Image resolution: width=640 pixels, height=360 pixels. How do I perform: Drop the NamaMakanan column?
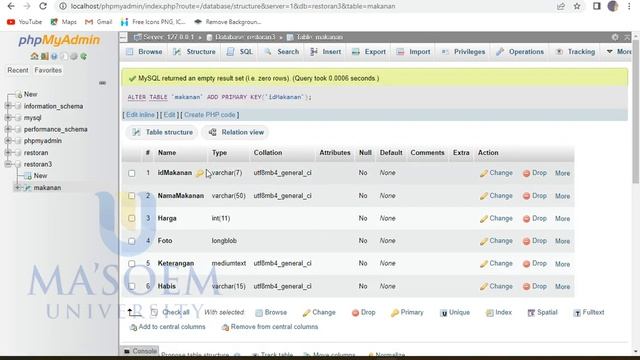pyautogui.click(x=535, y=196)
